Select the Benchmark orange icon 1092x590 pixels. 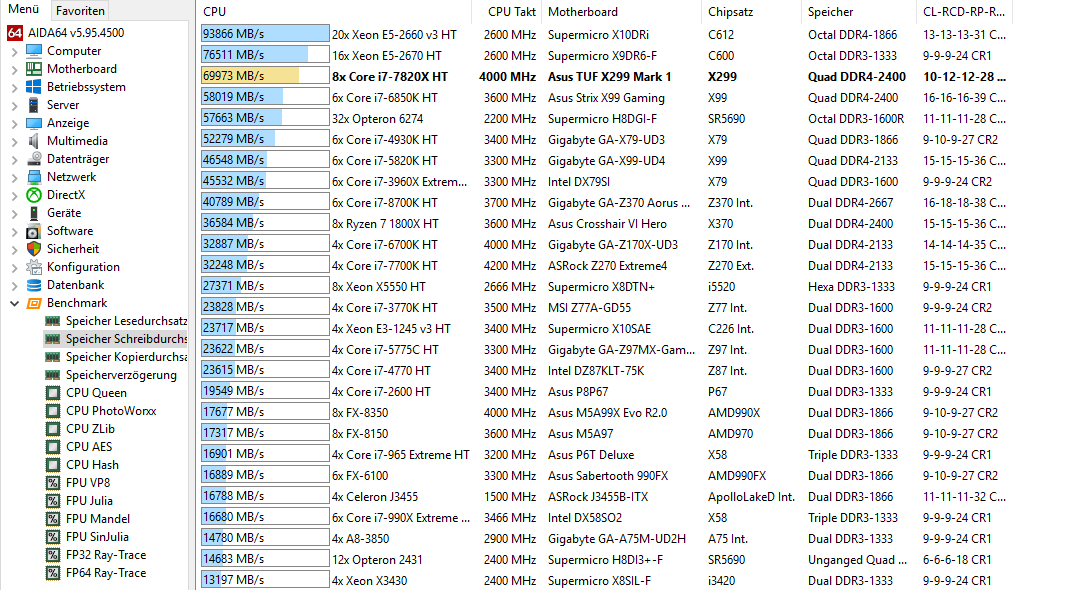click(x=33, y=303)
